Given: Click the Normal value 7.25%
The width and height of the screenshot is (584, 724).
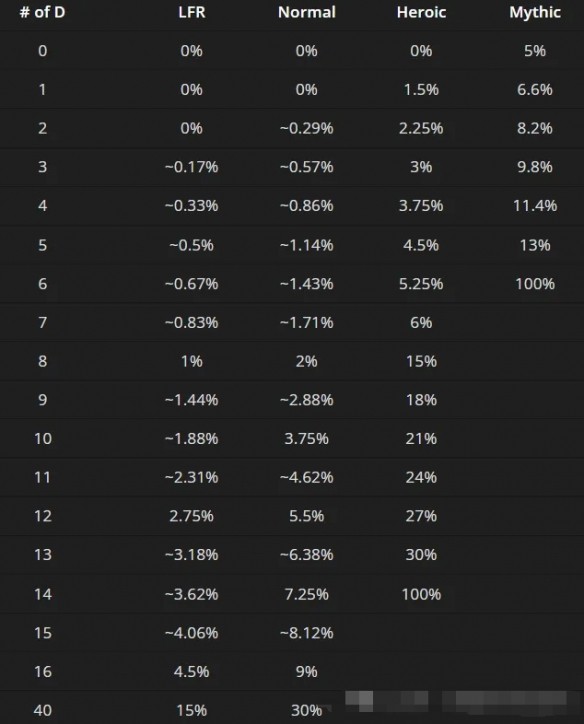Looking at the screenshot, I should click(x=307, y=594).
